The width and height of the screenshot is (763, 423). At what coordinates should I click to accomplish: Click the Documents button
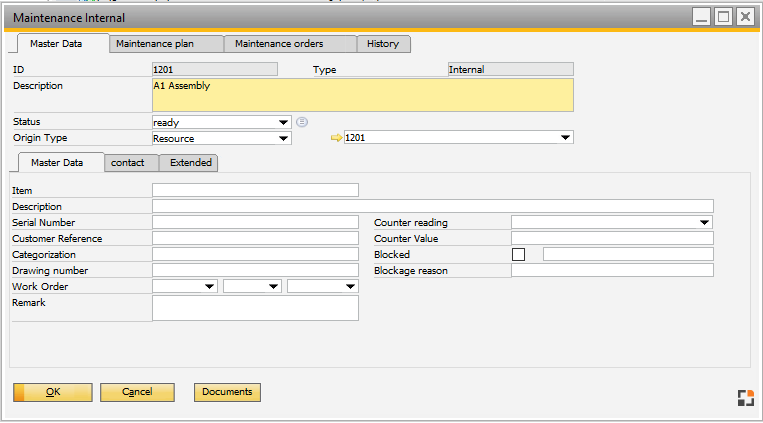[x=227, y=392]
